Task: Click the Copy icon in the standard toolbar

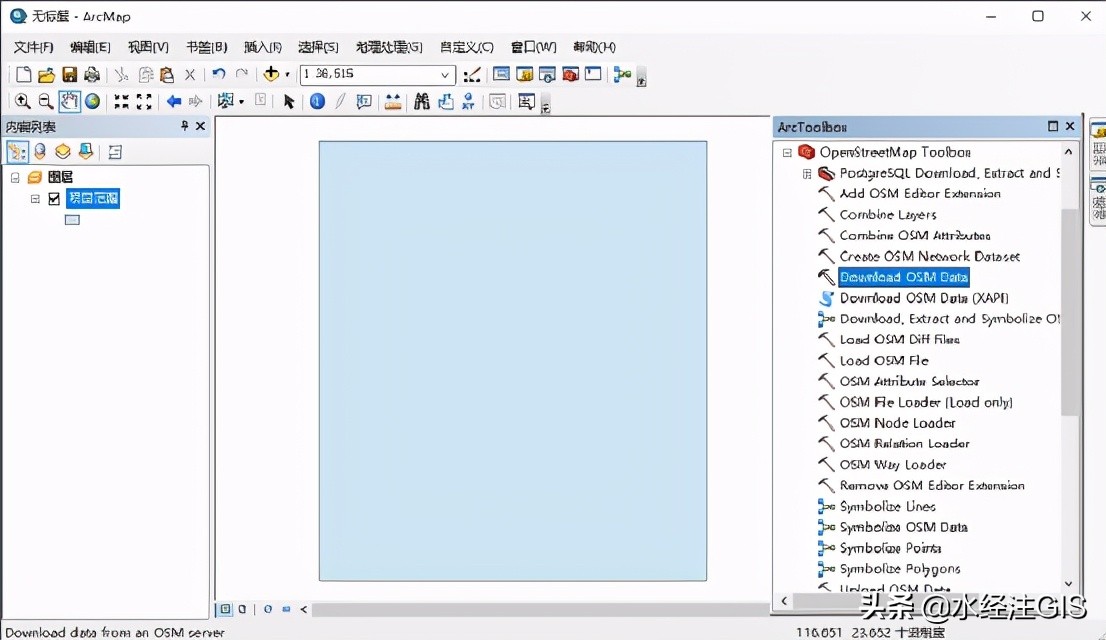Action: [145, 74]
